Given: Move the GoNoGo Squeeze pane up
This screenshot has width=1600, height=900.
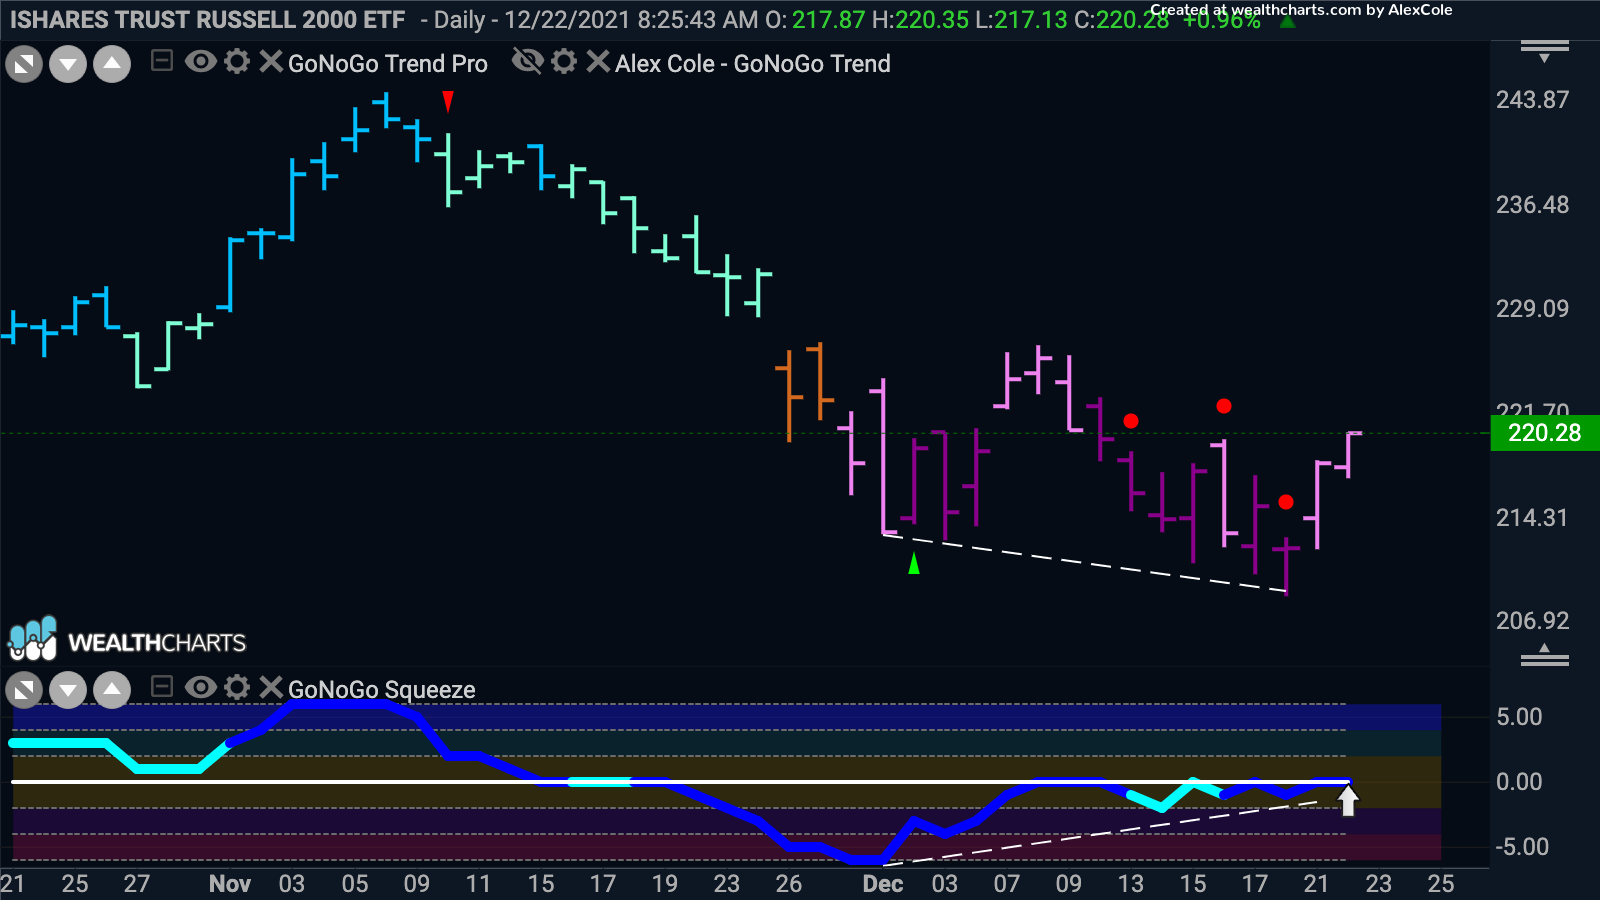Looking at the screenshot, I should (112, 690).
